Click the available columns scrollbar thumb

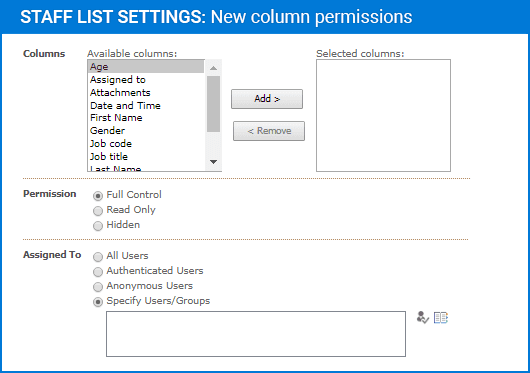(x=213, y=104)
